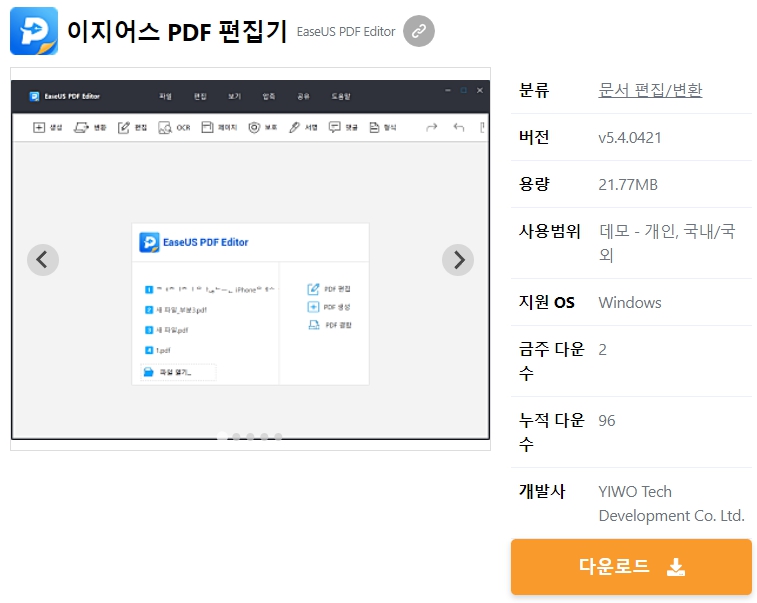757x603 pixels.
Task: Jump to the first carousel dot
Action: click(222, 436)
